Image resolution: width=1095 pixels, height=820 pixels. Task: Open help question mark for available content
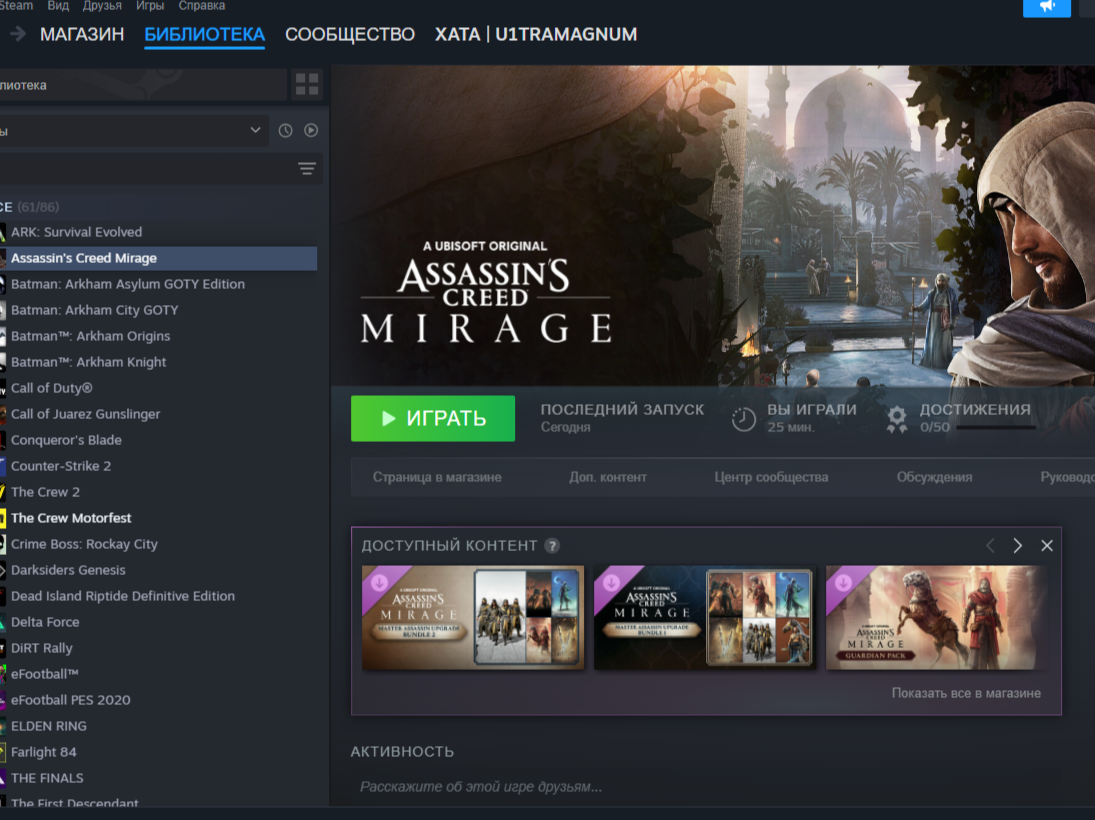pos(552,546)
